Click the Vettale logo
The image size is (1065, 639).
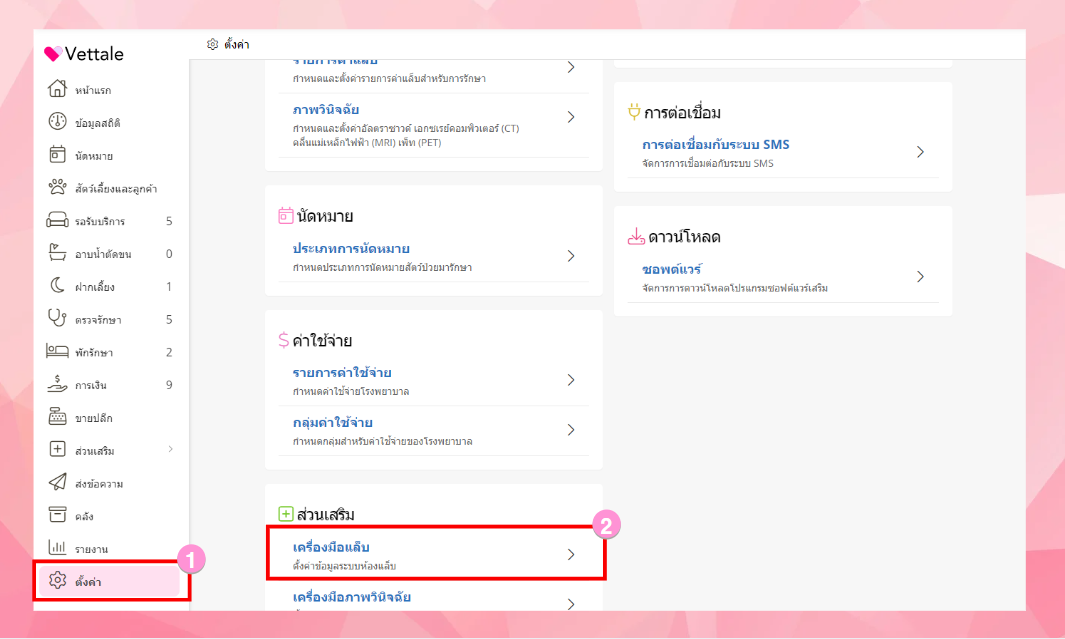pos(84,54)
